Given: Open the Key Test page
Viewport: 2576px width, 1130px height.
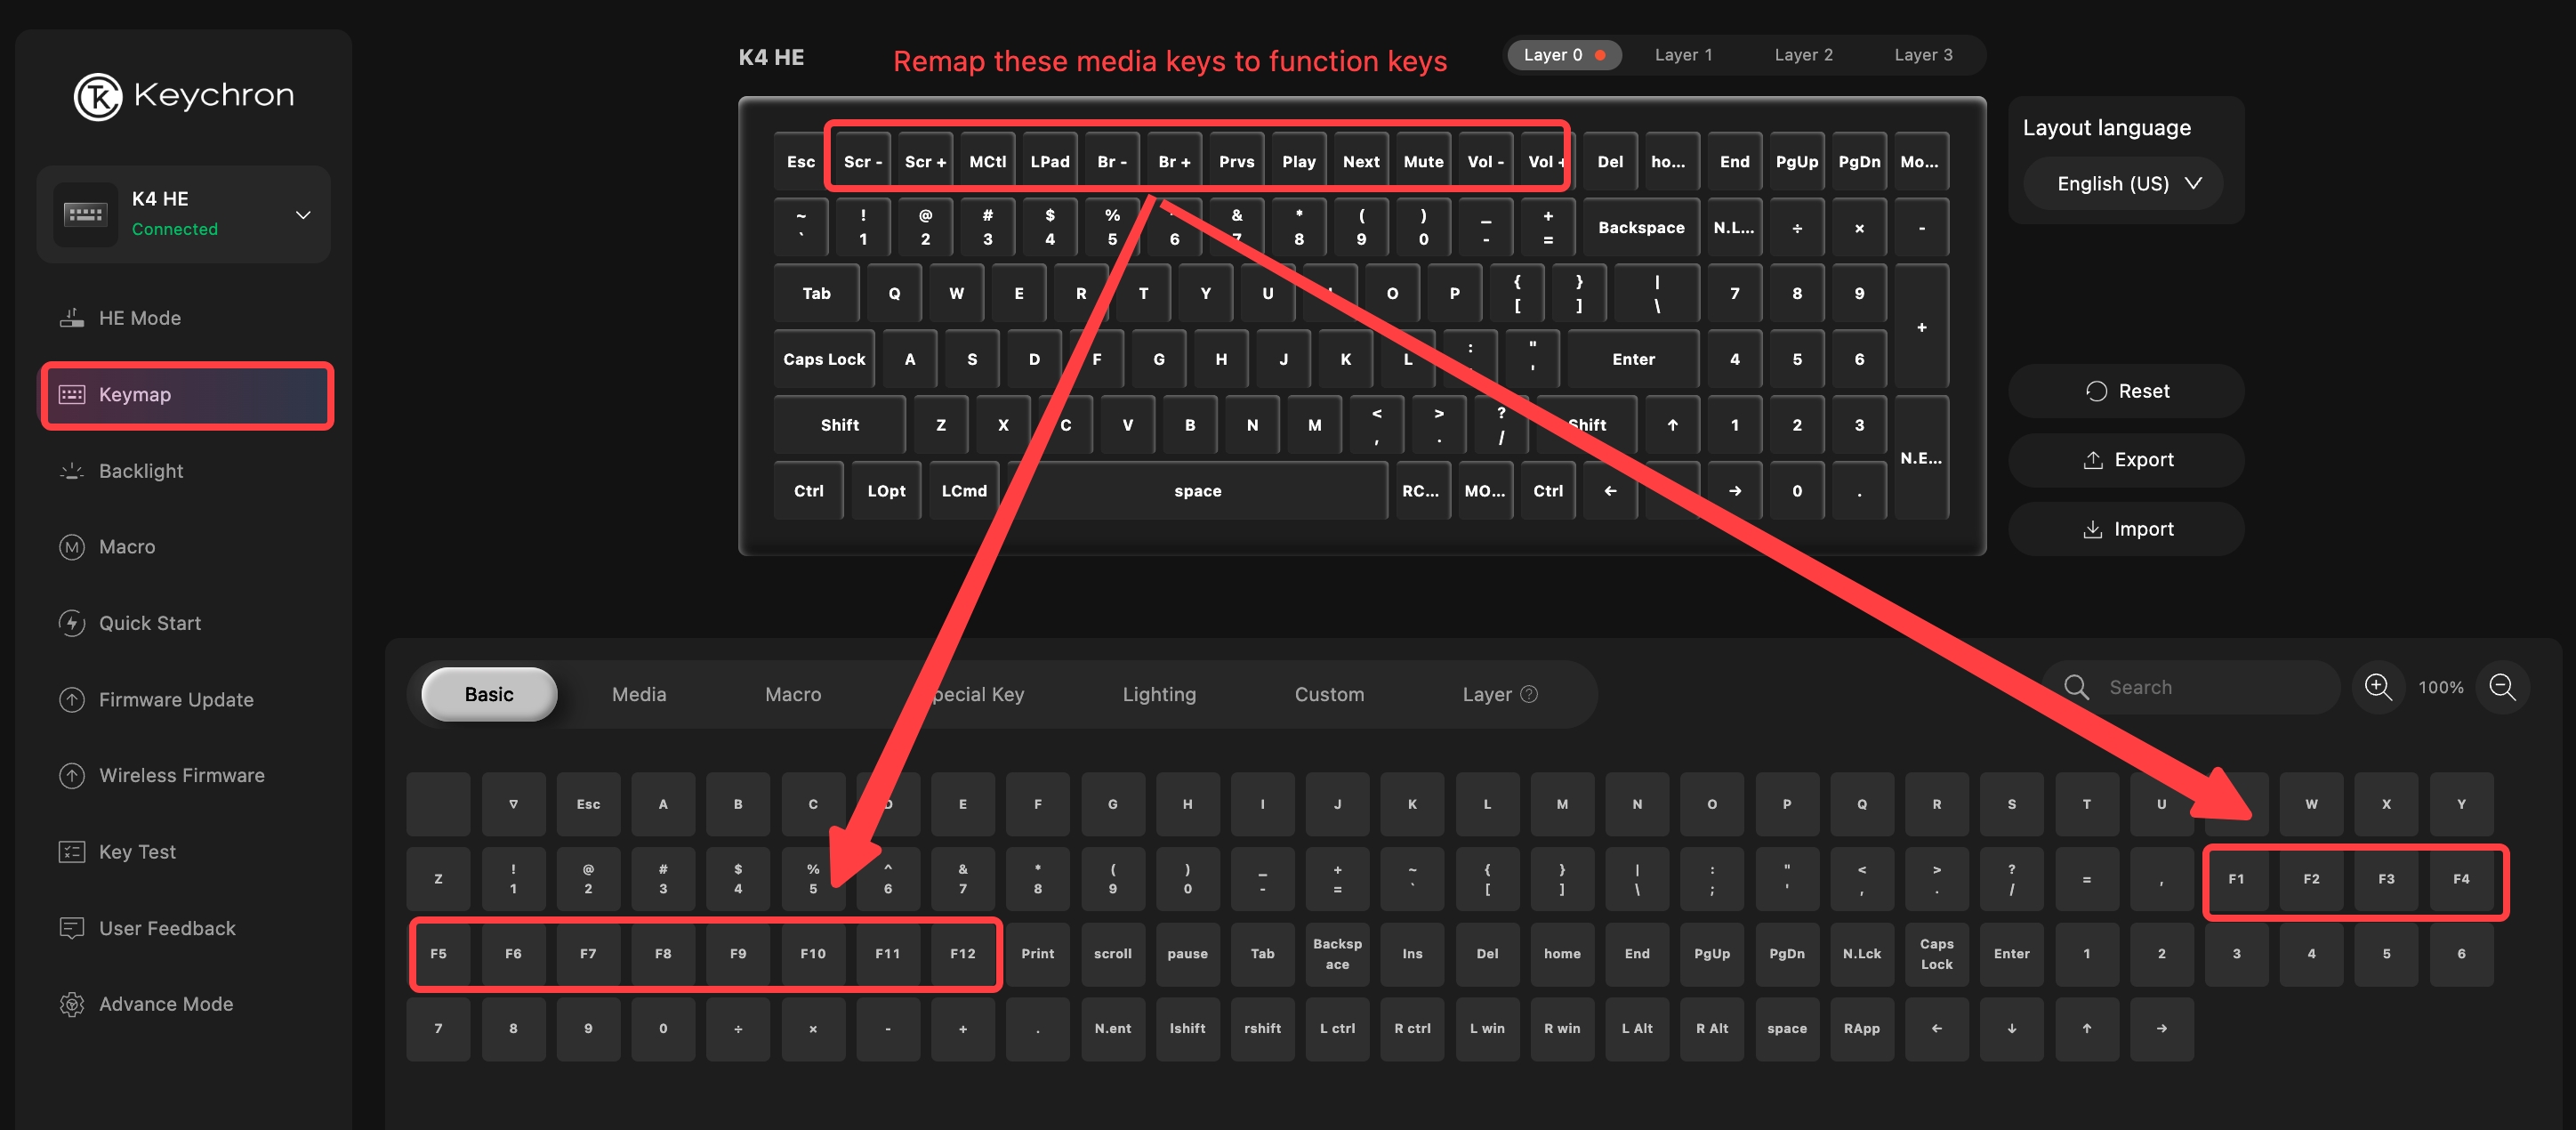Looking at the screenshot, I should coord(137,852).
